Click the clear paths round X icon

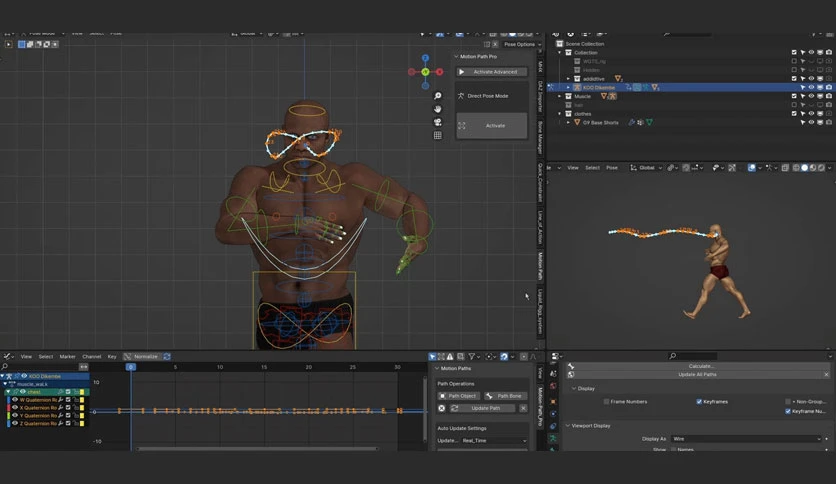click(441, 408)
